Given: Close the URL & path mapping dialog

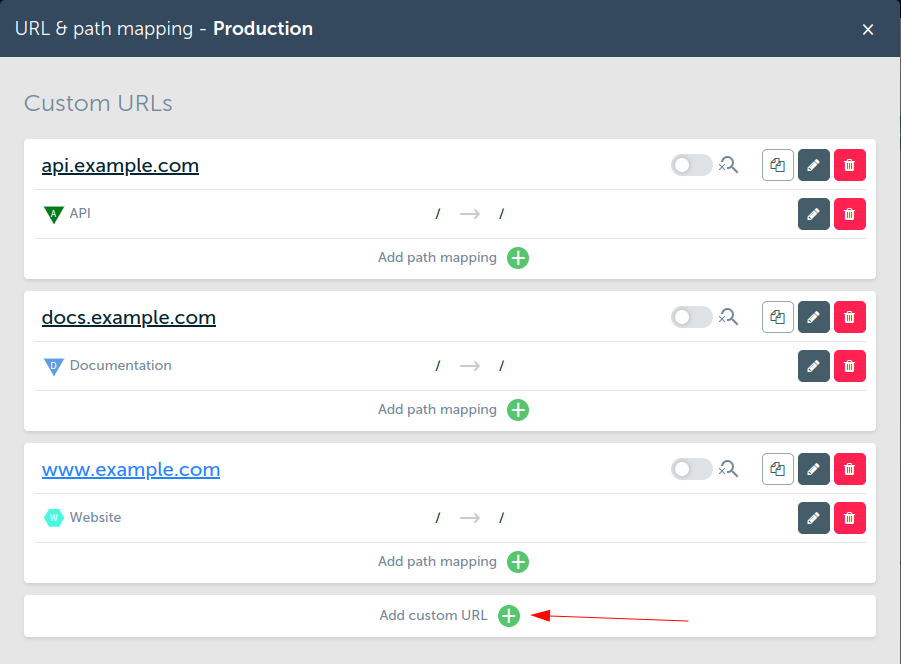Looking at the screenshot, I should pyautogui.click(x=868, y=29).
